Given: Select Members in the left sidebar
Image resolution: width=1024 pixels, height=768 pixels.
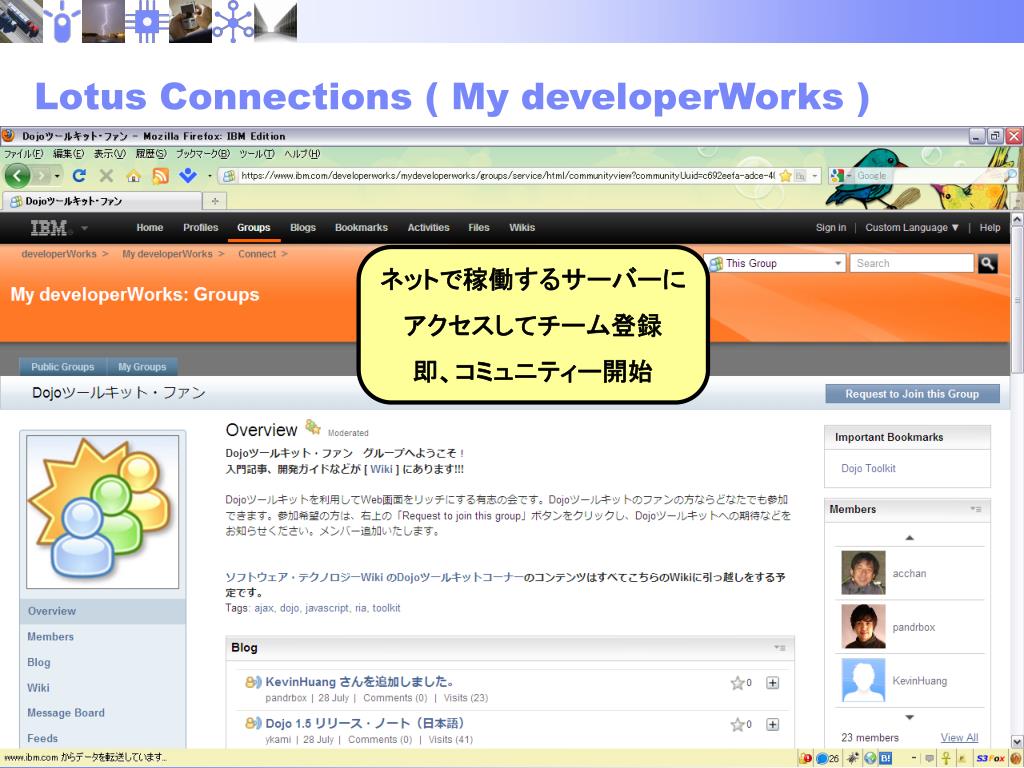Looking at the screenshot, I should (50, 637).
